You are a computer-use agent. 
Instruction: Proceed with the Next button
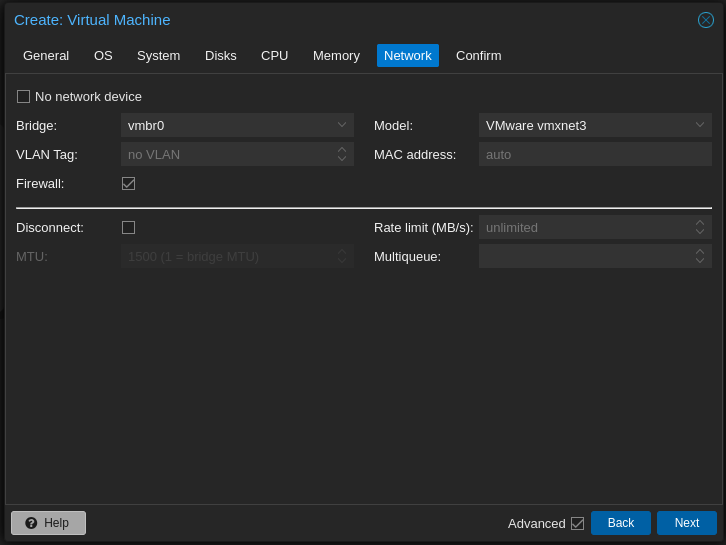click(x=687, y=523)
